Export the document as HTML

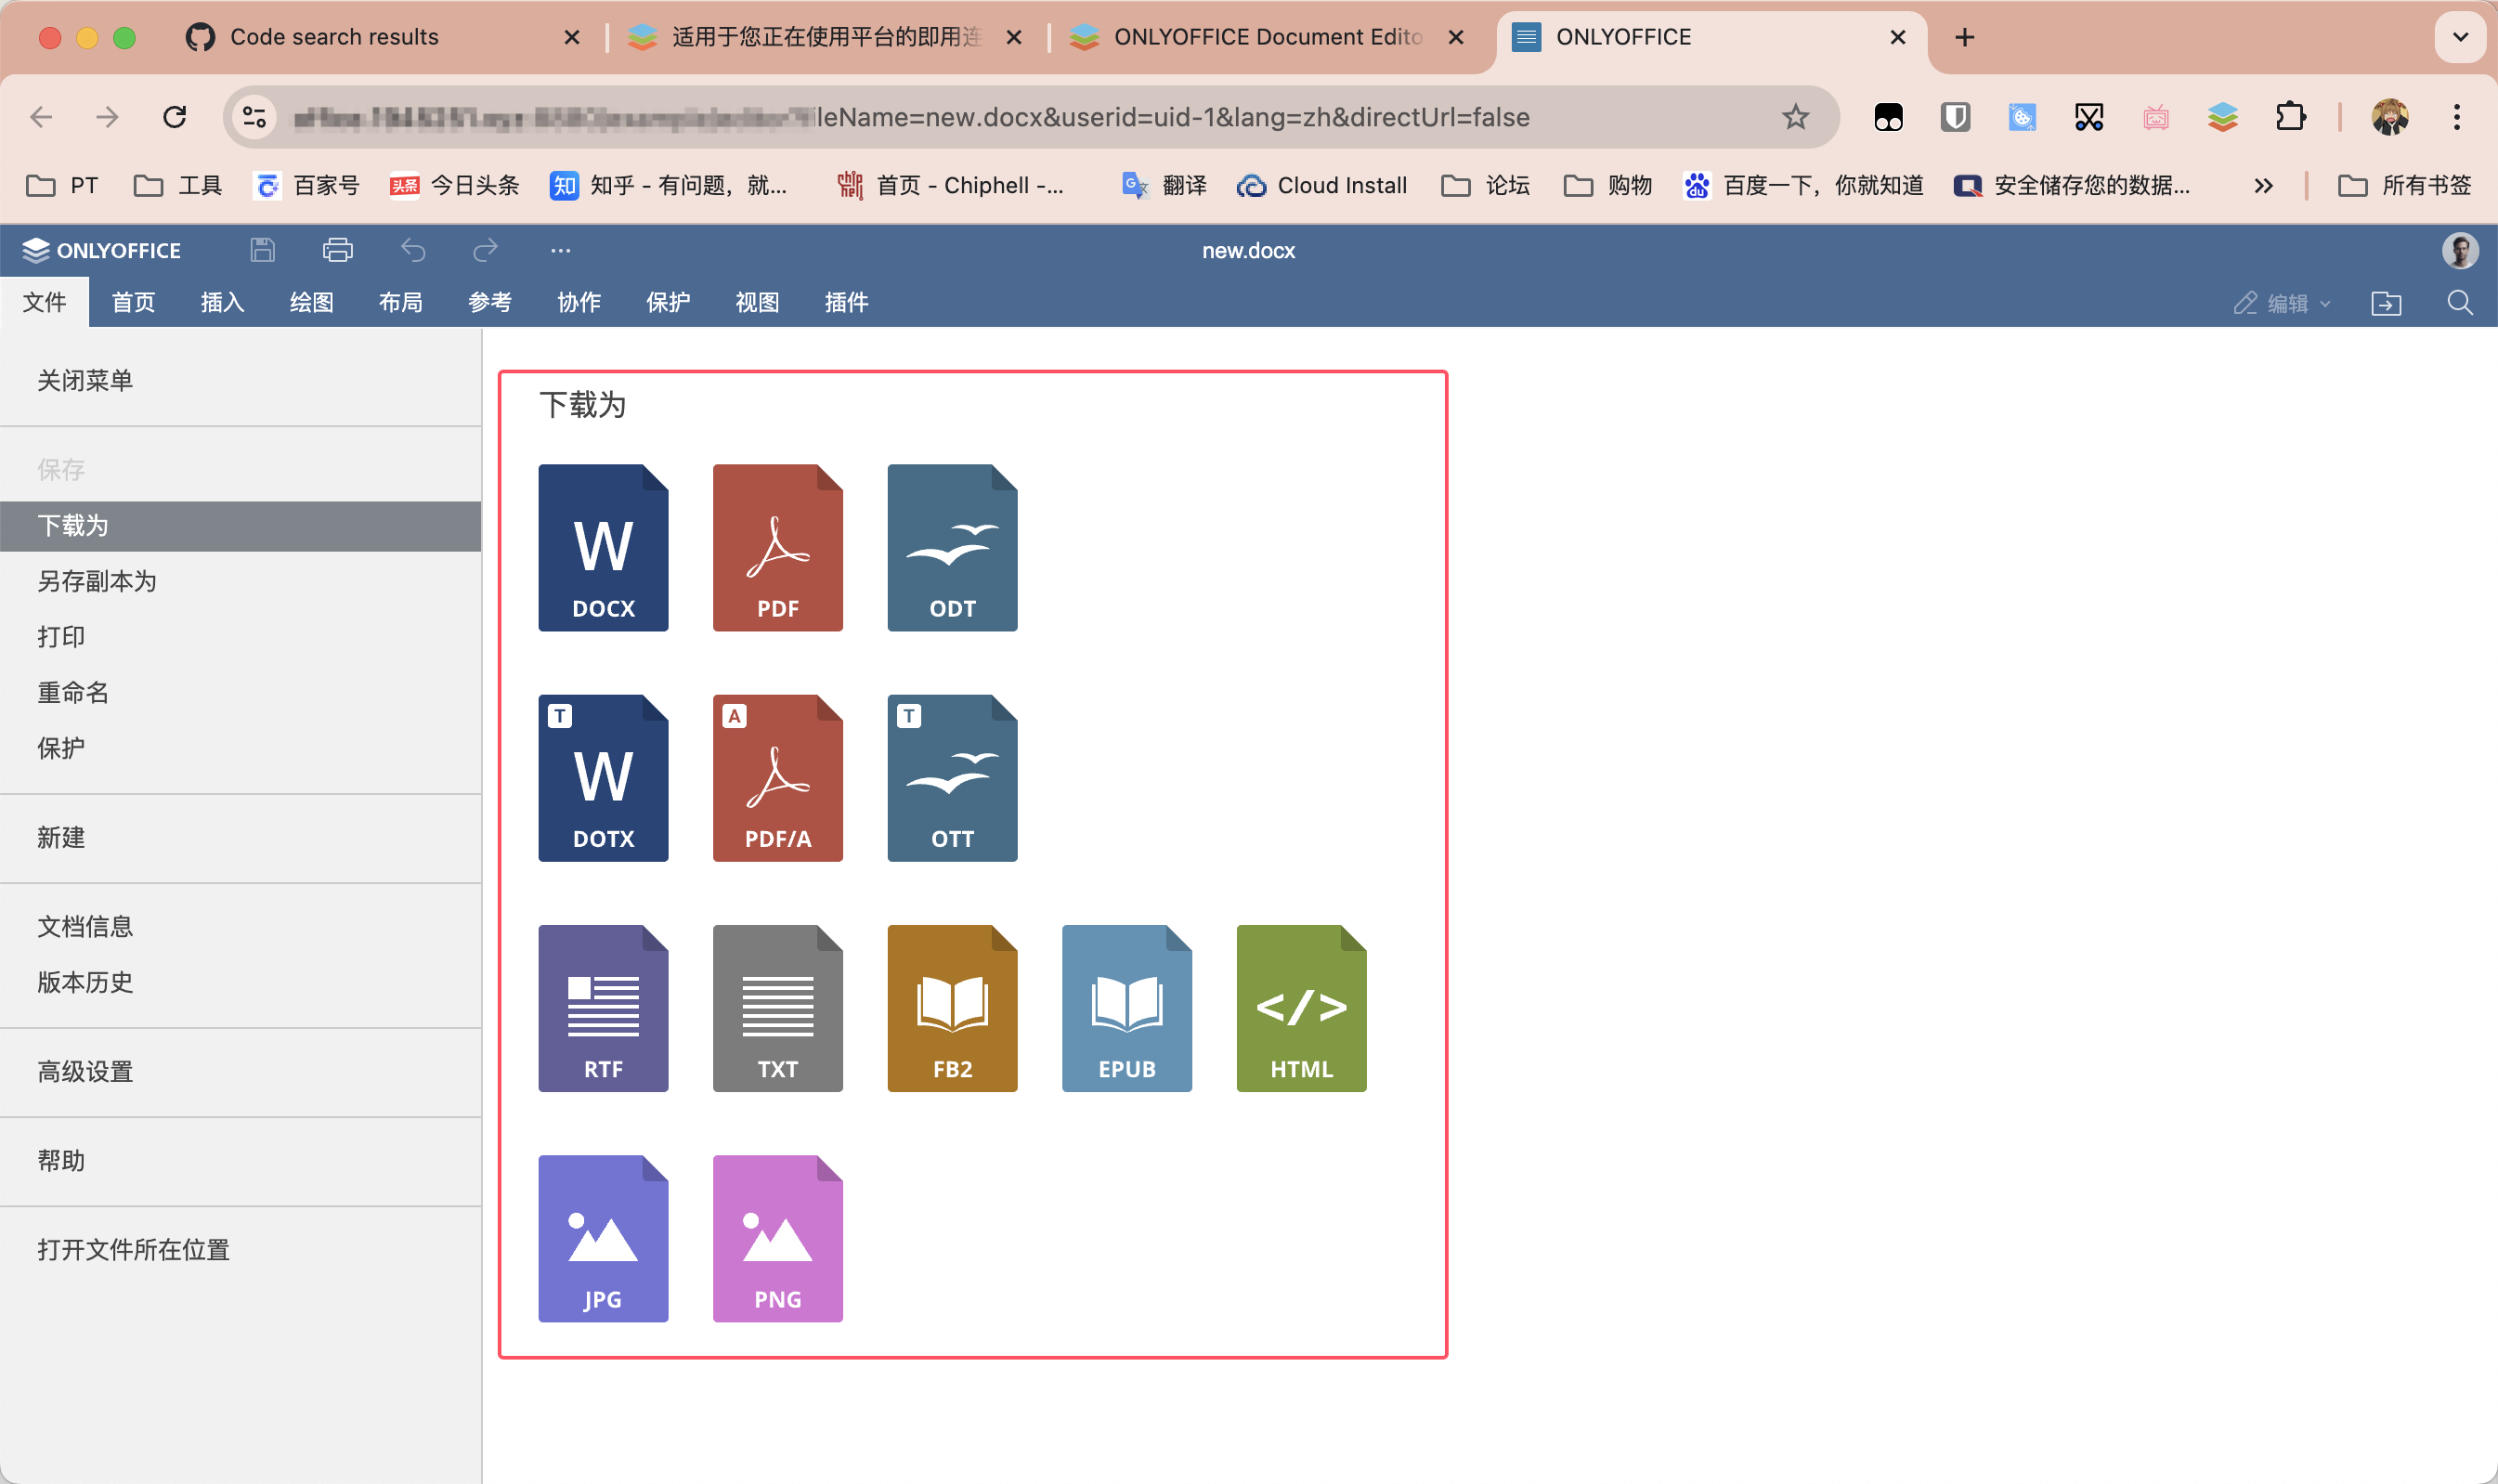click(1301, 1008)
